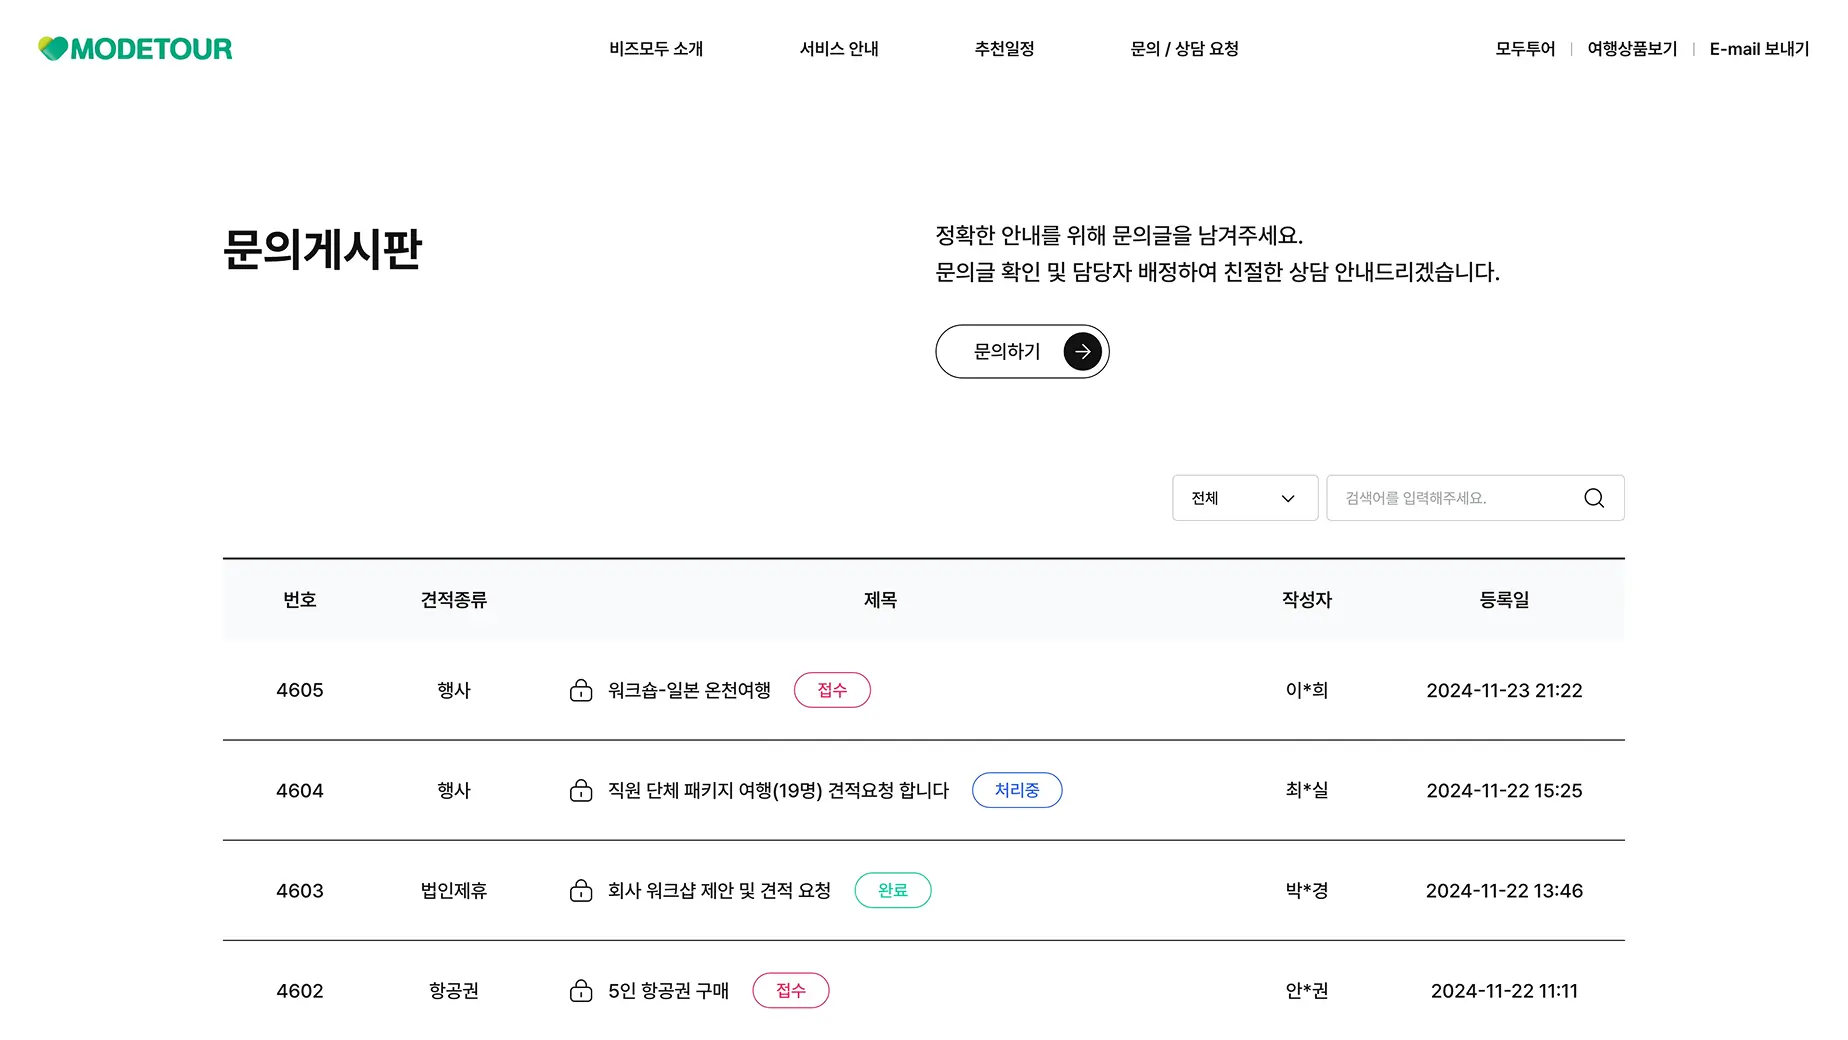Viewport: 1848px width, 1040px height.
Task: Focus the 검색어를 입력해주세요 search field
Action: coord(1455,498)
